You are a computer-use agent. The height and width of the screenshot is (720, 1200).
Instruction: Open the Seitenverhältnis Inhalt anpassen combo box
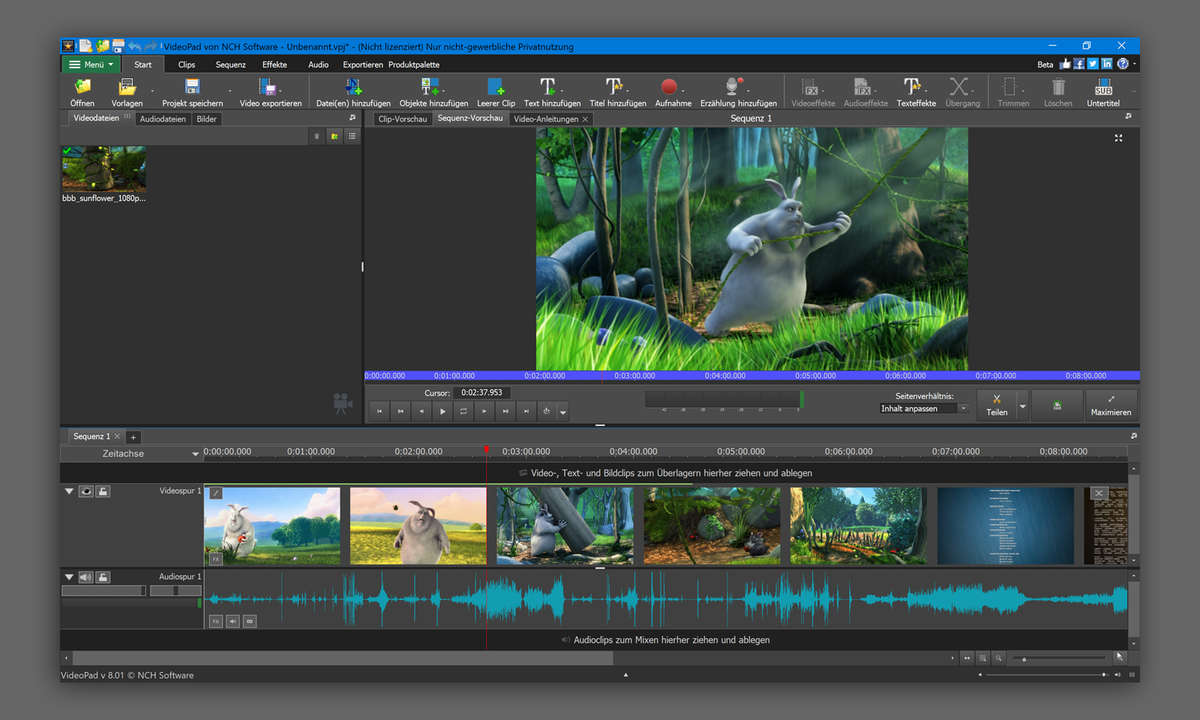(x=925, y=408)
